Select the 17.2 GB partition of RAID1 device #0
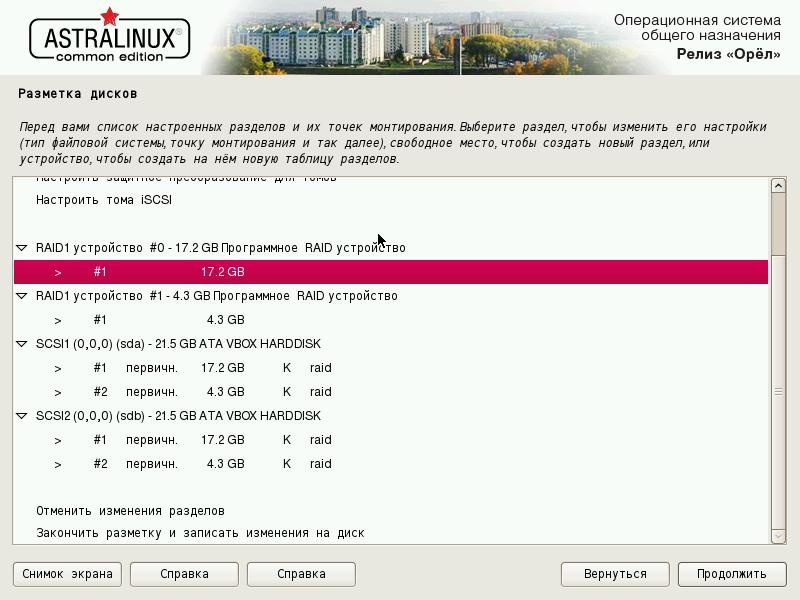 [x=222, y=272]
